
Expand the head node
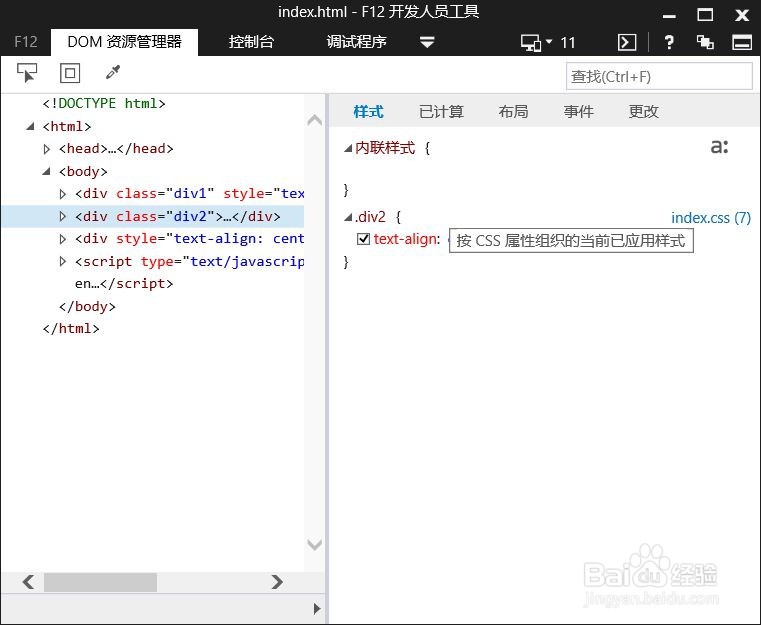pyautogui.click(x=47, y=149)
